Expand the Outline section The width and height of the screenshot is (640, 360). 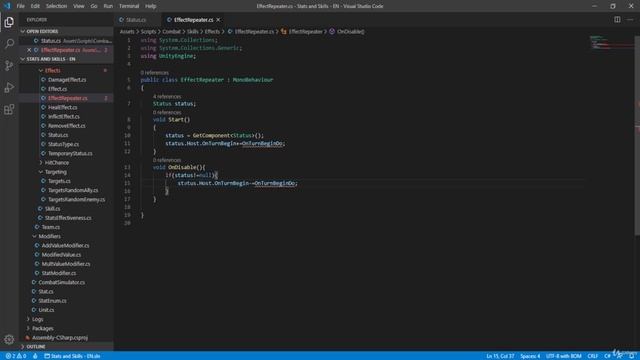66,347
